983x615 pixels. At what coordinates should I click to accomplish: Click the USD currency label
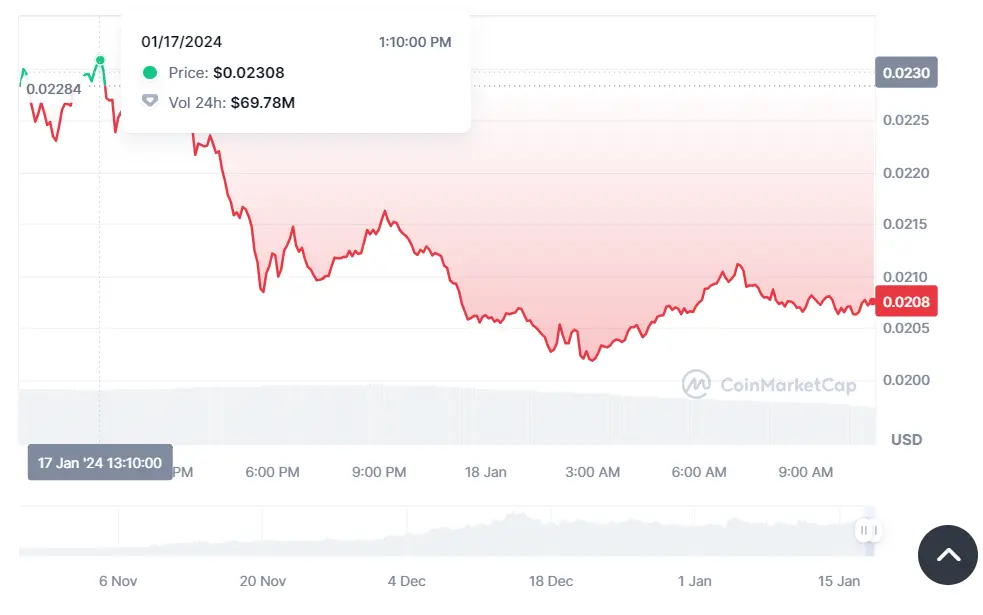point(906,440)
